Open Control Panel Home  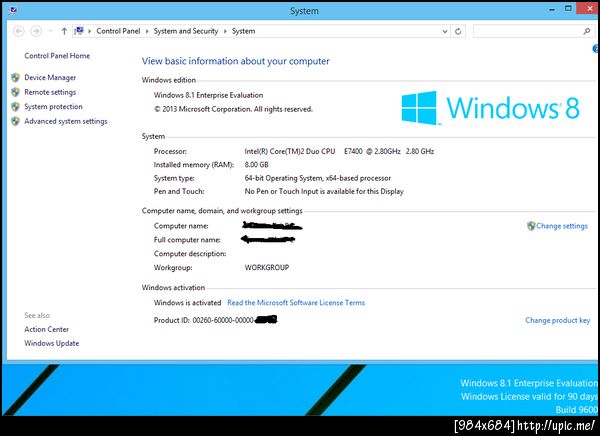[57, 56]
